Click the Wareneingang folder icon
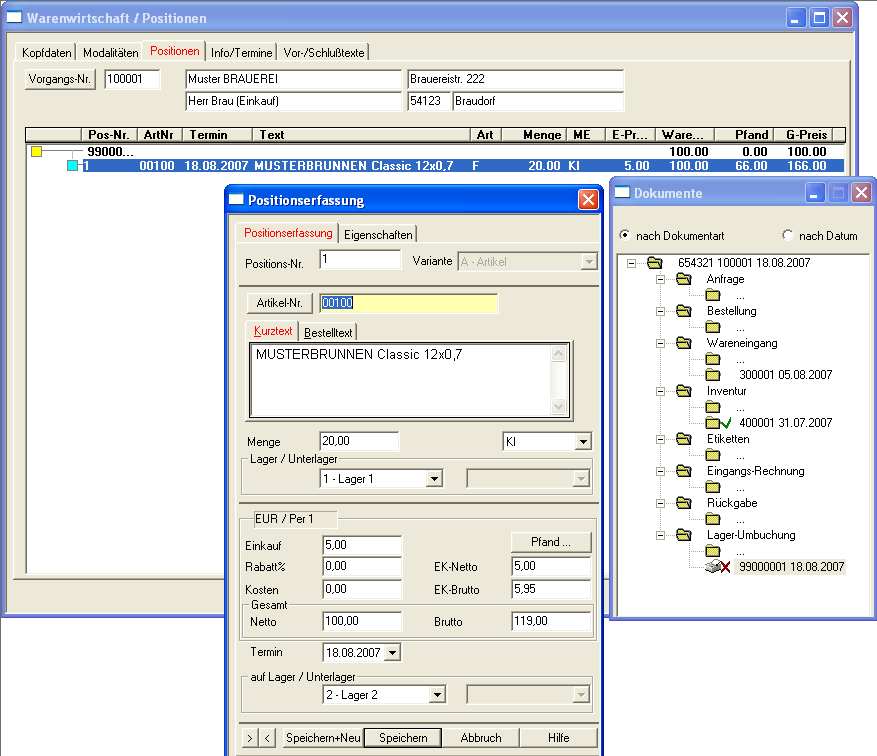This screenshot has width=877, height=756. click(684, 343)
